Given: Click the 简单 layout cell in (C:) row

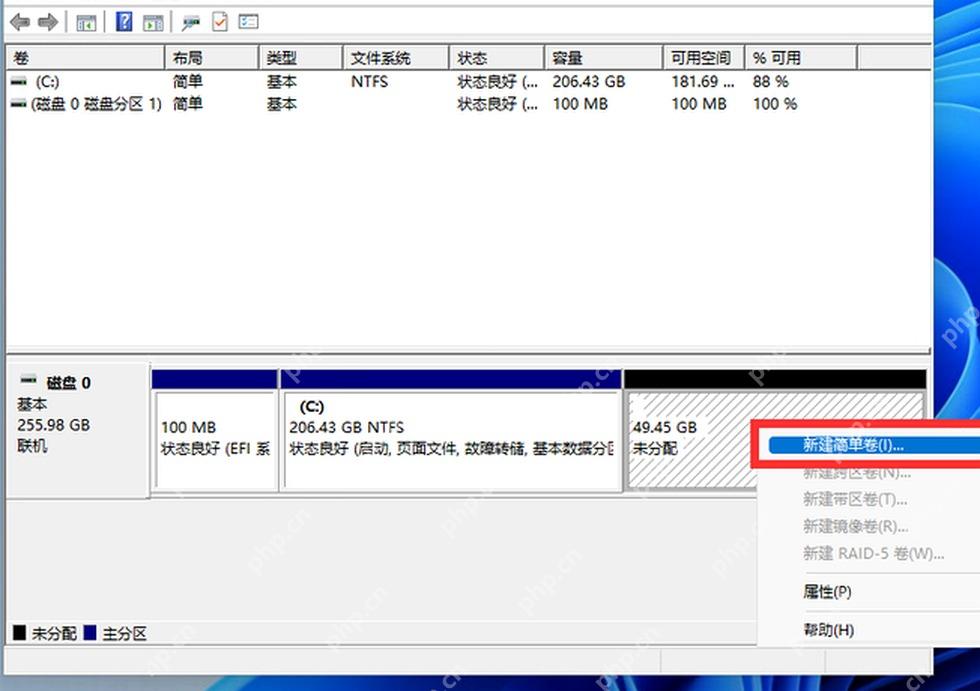Looking at the screenshot, I should point(188,82).
